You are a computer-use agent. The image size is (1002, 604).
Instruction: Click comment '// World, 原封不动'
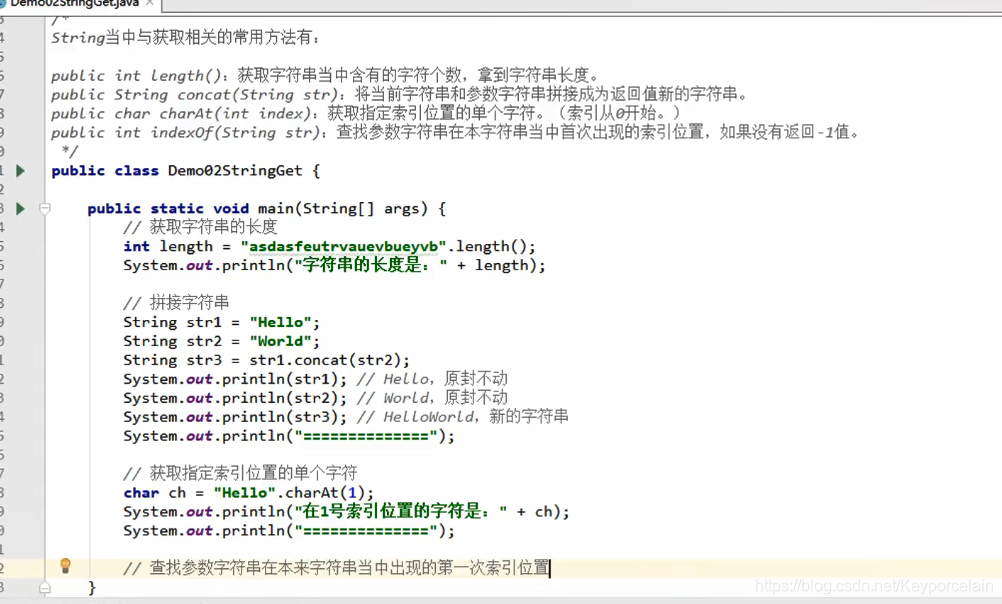click(x=432, y=398)
